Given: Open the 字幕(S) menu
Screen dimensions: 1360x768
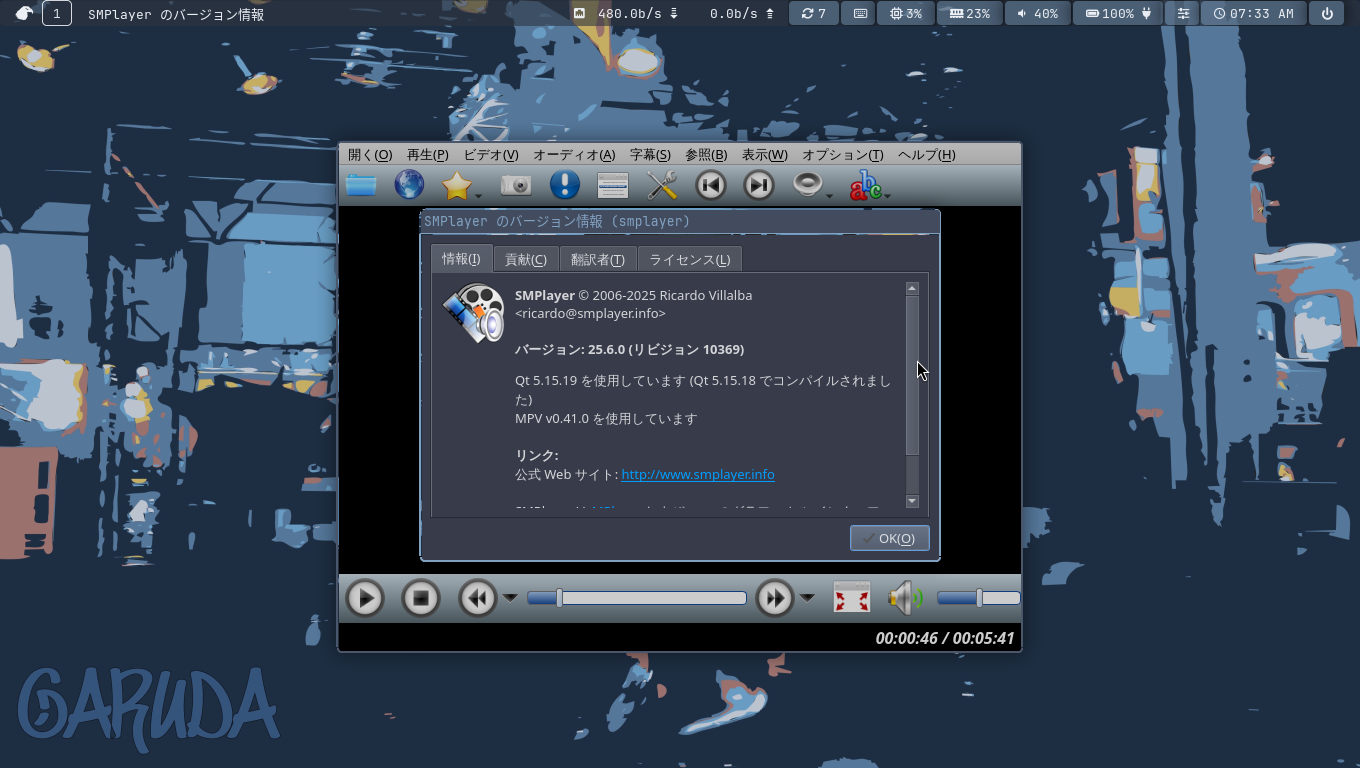Looking at the screenshot, I should [650, 155].
